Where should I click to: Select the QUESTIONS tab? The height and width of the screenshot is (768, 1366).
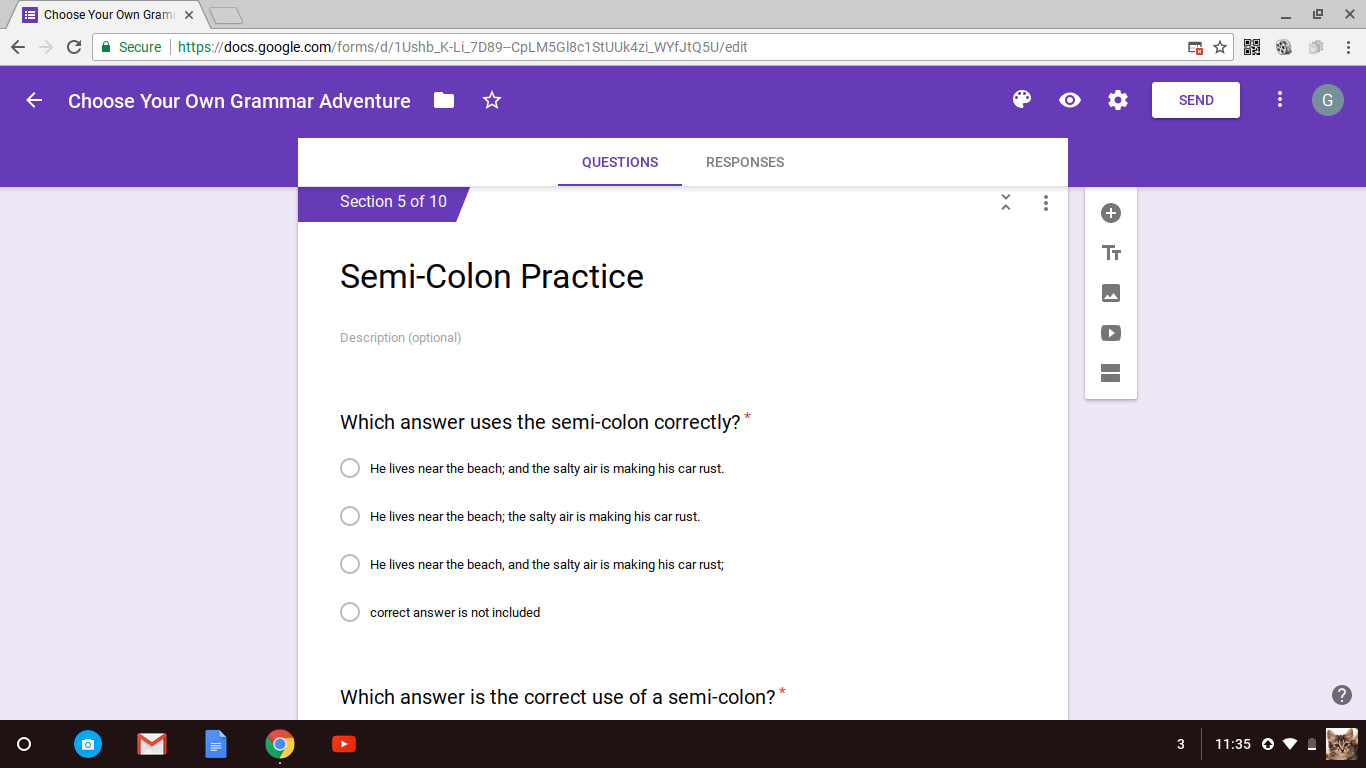620,162
